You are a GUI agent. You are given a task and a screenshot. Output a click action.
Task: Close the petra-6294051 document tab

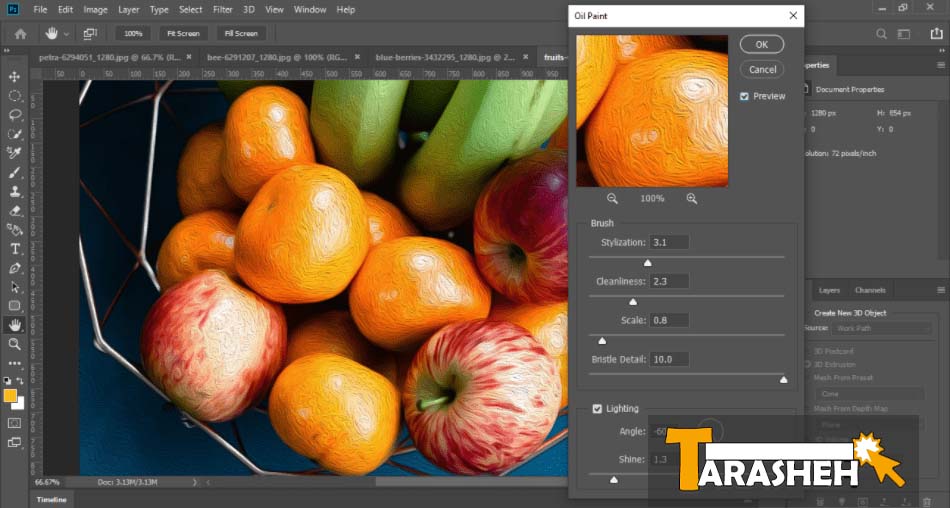pyautogui.click(x=189, y=57)
